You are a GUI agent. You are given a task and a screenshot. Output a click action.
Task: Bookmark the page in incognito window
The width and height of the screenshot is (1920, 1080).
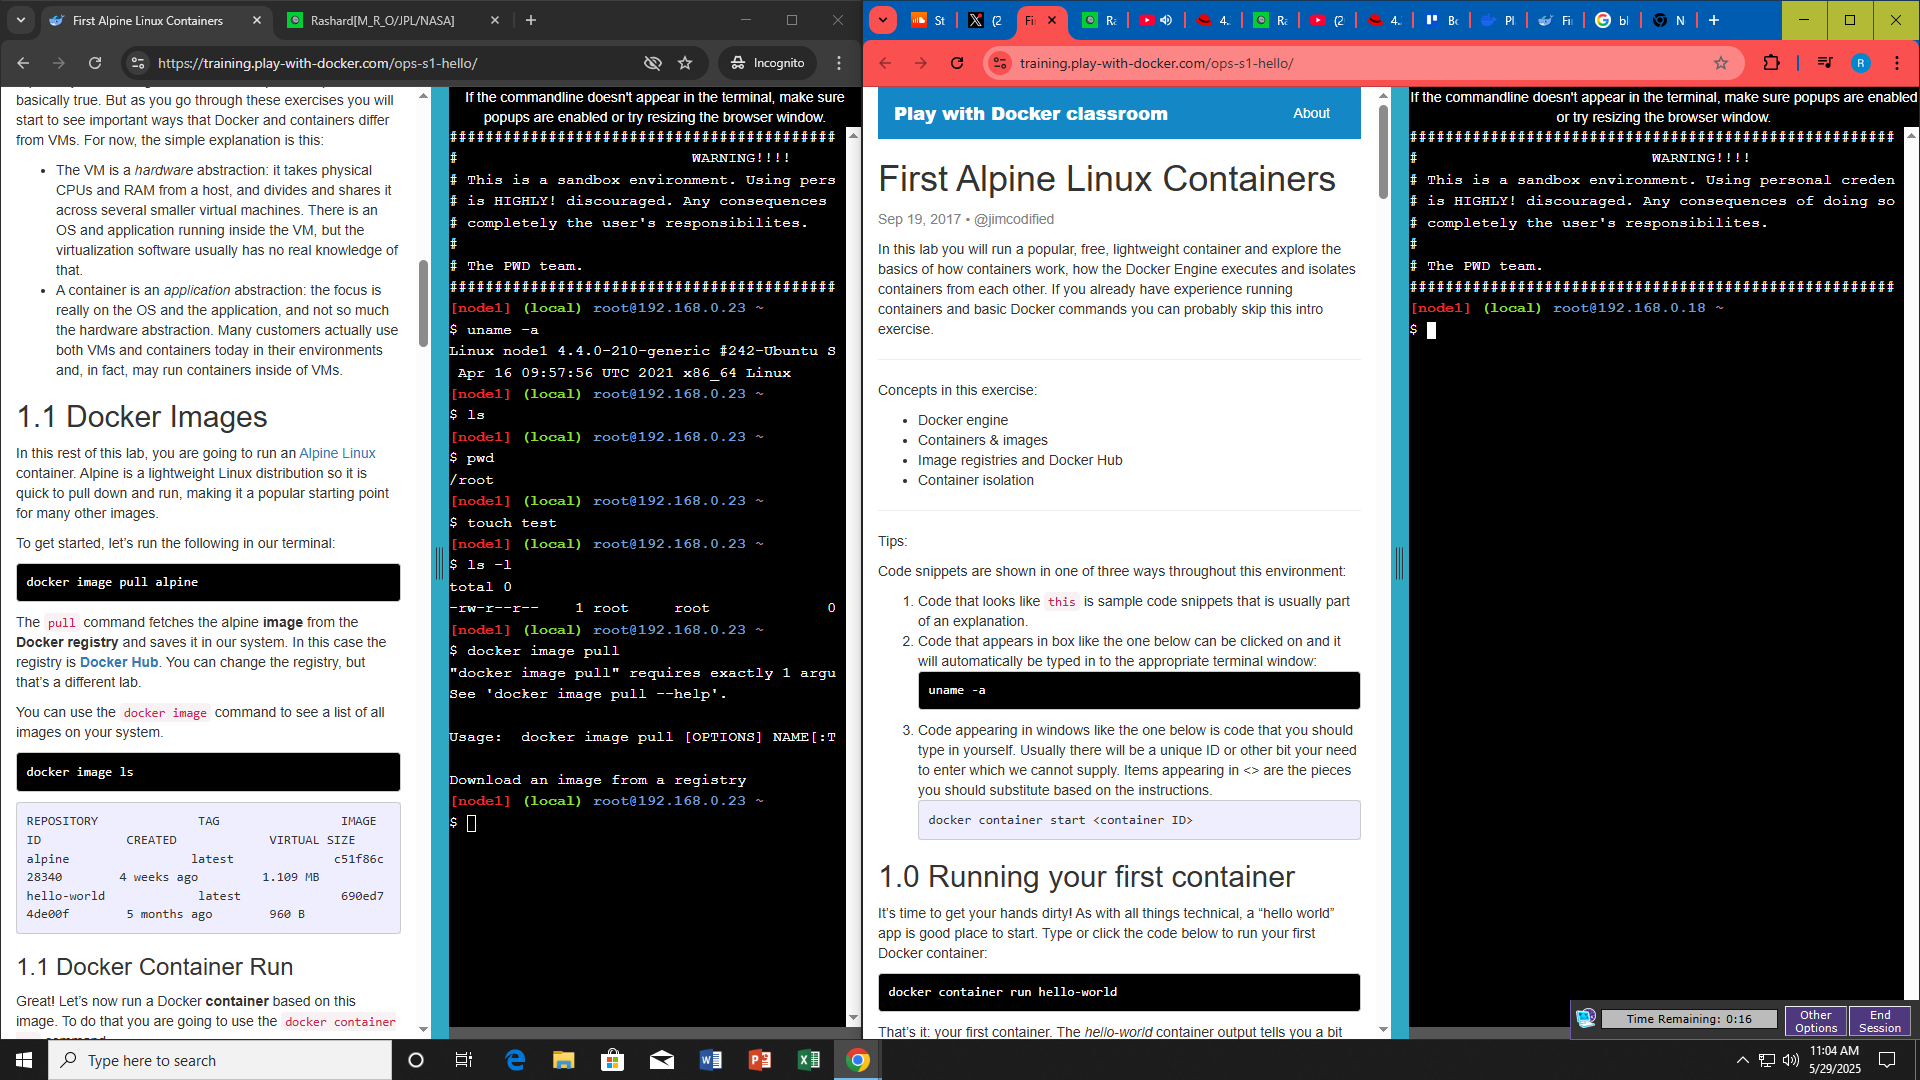[x=685, y=63]
